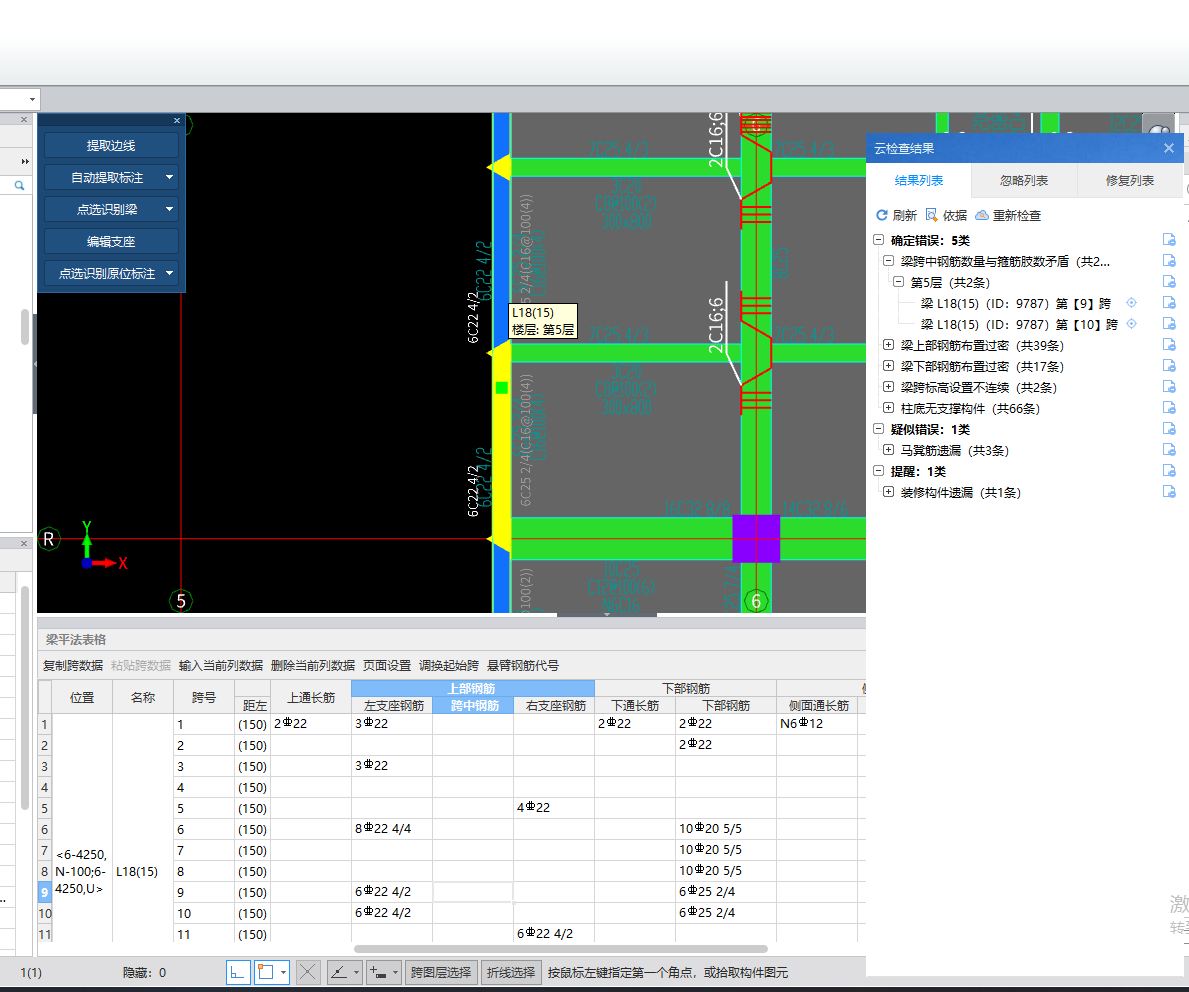Collapse the 第5层 (共2条) node
1189x992 pixels.
tap(899, 282)
